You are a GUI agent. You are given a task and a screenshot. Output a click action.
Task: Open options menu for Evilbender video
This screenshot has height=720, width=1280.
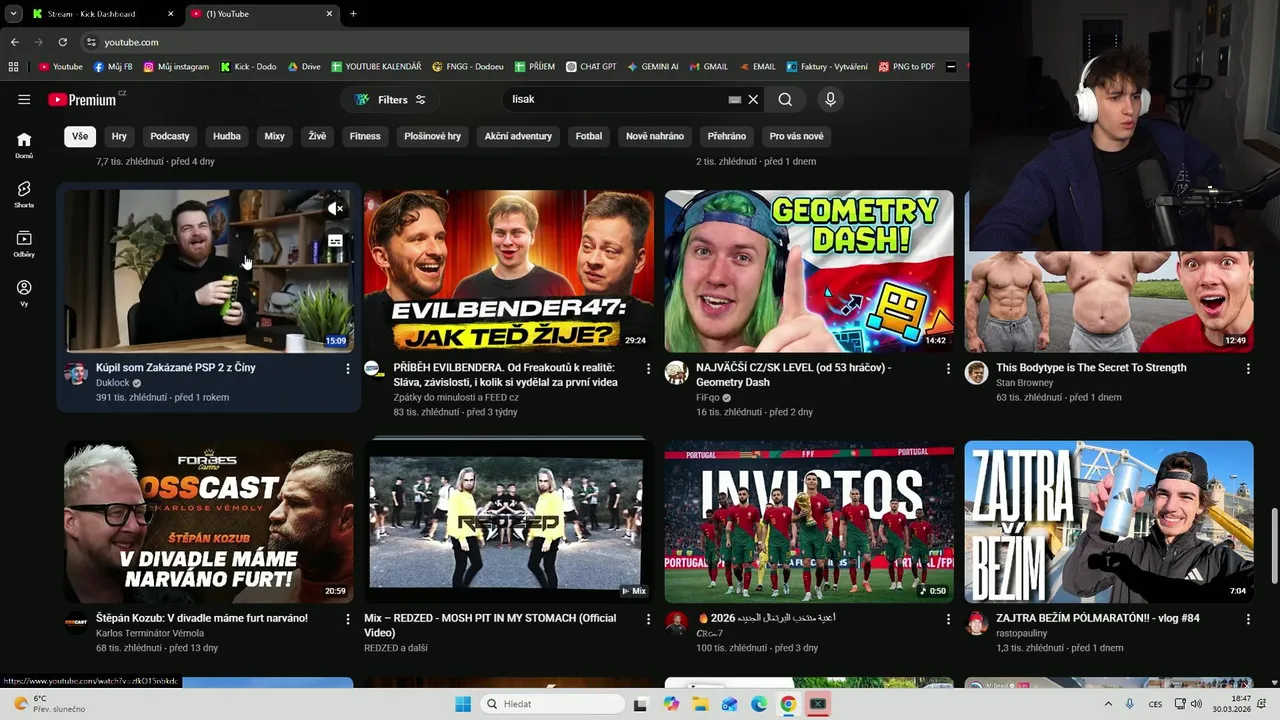pyautogui.click(x=648, y=369)
